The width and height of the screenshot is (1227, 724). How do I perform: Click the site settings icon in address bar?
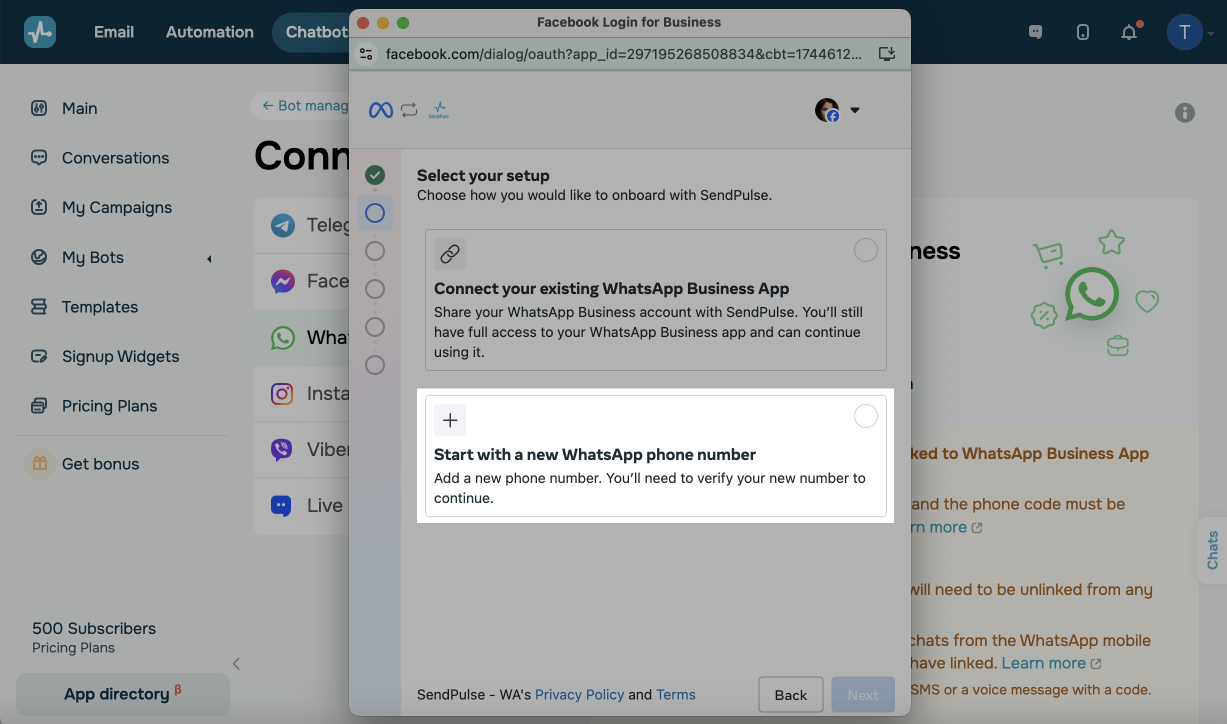click(366, 53)
